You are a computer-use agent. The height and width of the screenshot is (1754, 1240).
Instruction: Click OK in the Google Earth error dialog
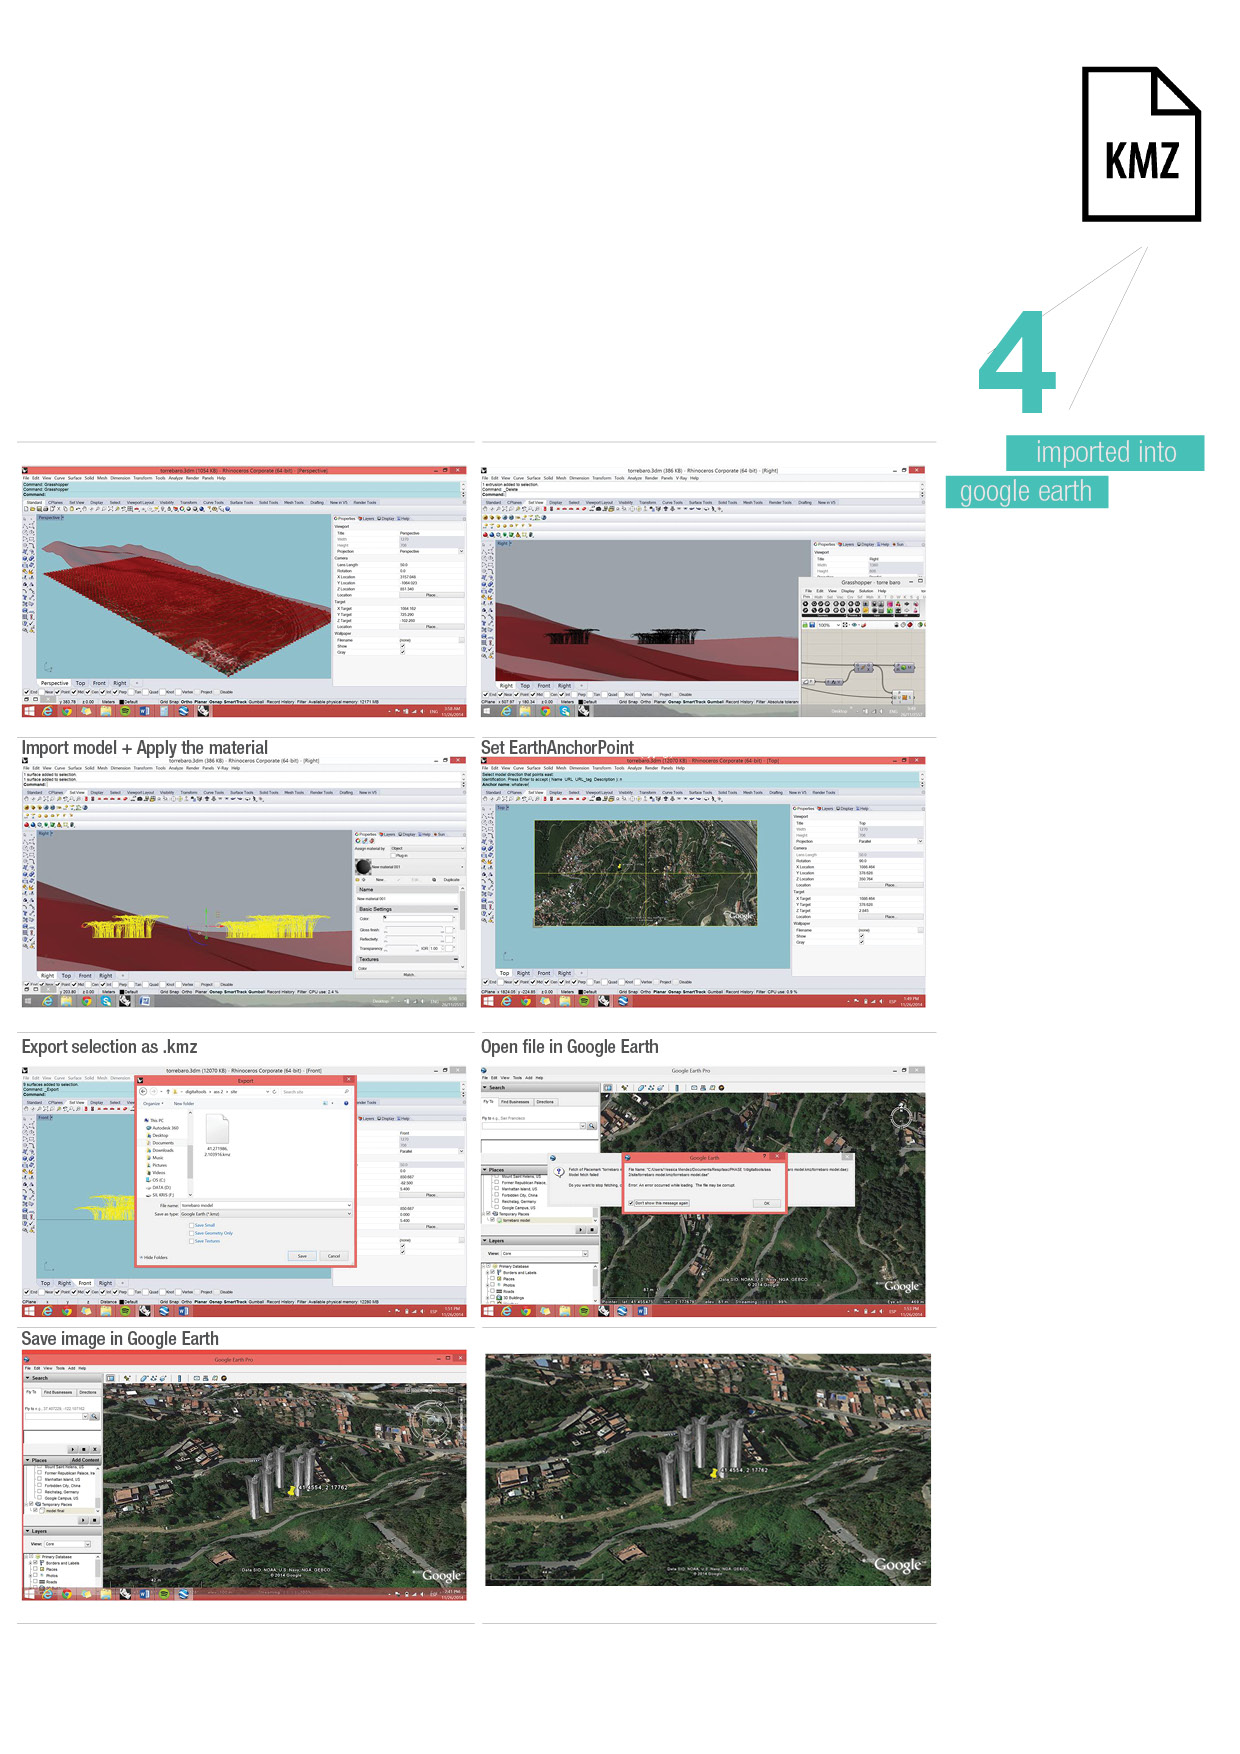click(x=767, y=1203)
